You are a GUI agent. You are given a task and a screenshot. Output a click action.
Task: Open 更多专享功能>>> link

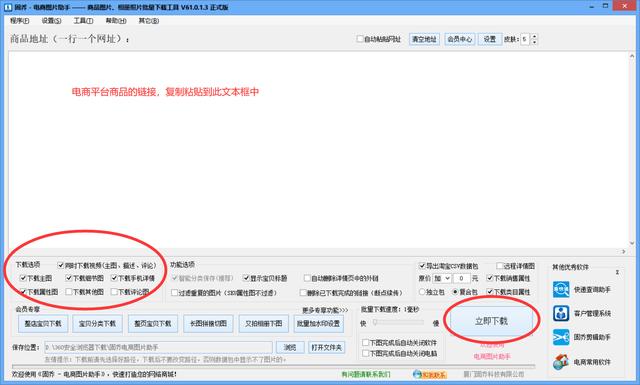325,310
